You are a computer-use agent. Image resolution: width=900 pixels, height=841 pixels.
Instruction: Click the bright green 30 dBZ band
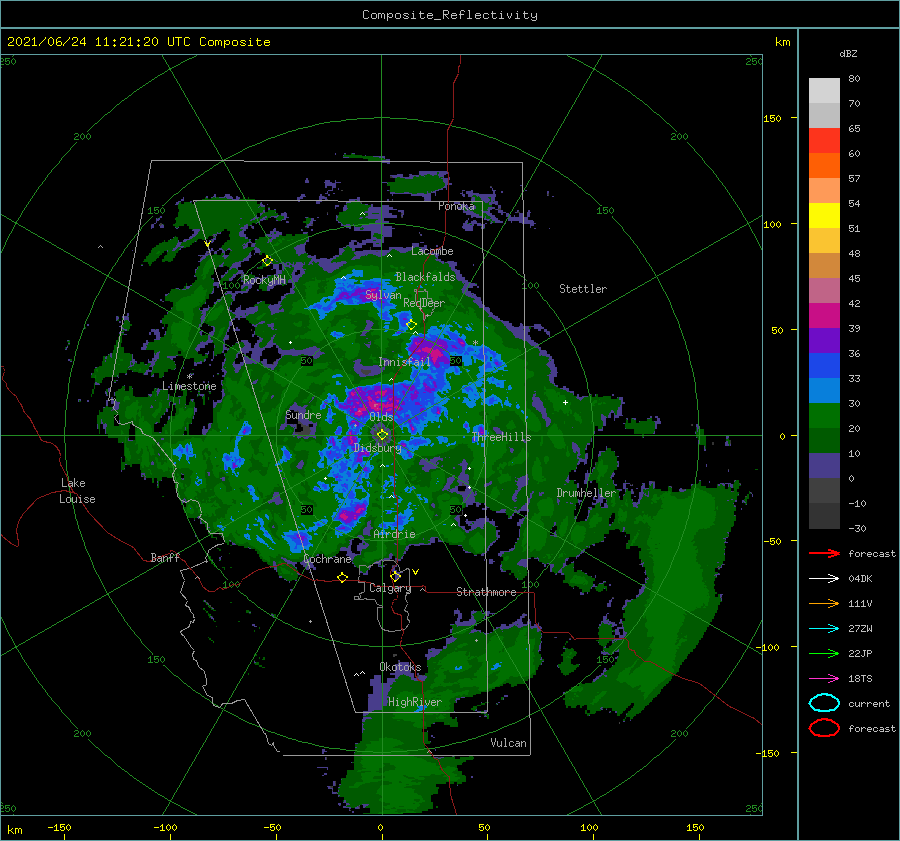pyautogui.click(x=824, y=415)
